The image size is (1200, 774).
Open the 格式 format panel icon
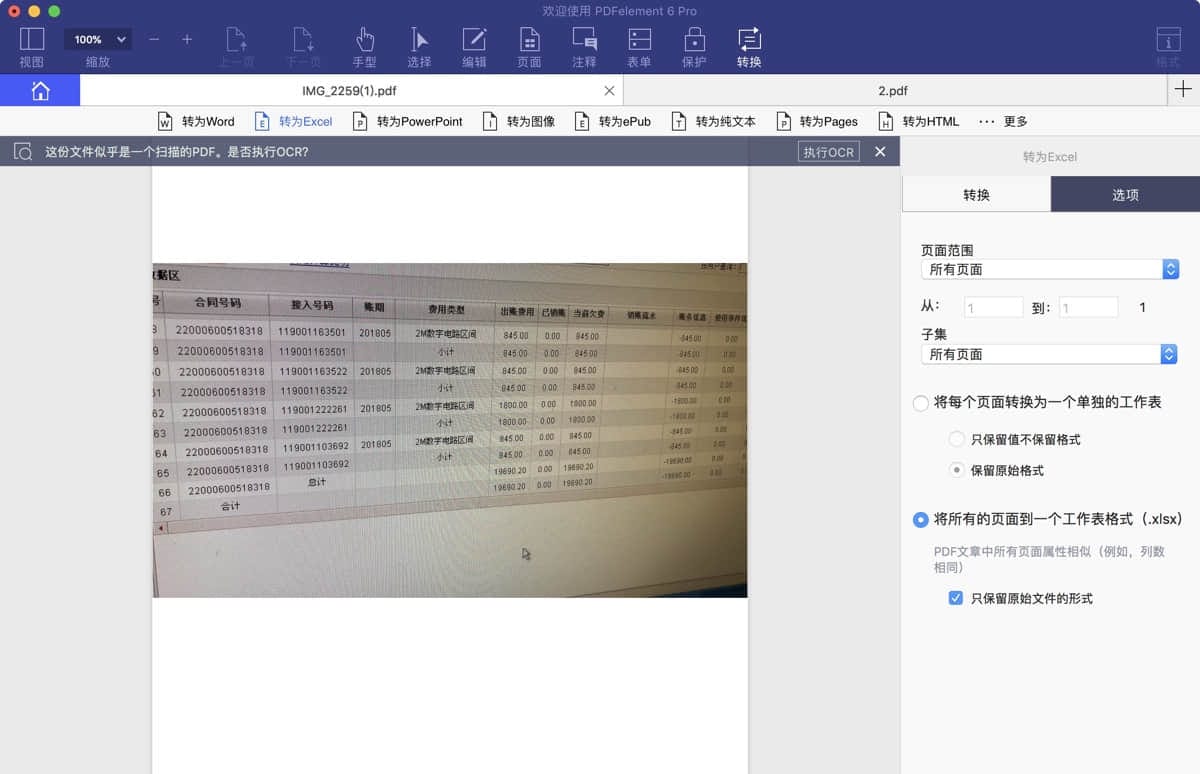point(1167,47)
